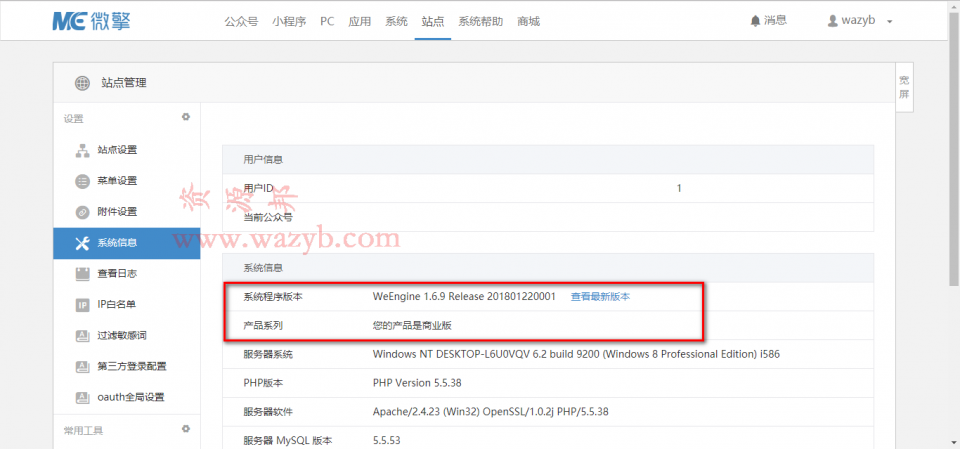Screen dimensions: 960x449
Task: Click the 过滤敏感词 icon
Action: pyautogui.click(x=82, y=336)
